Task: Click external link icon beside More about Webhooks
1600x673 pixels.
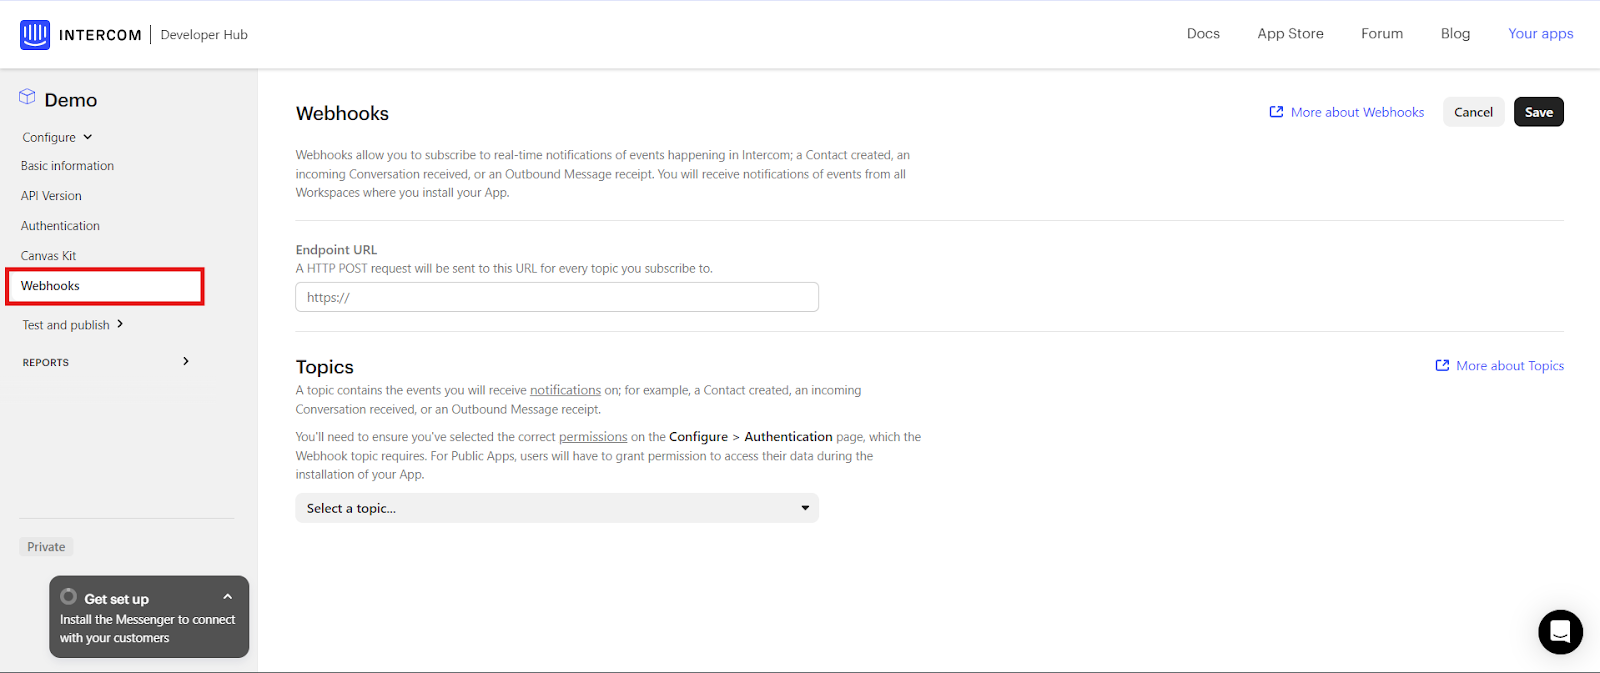Action: 1276,112
